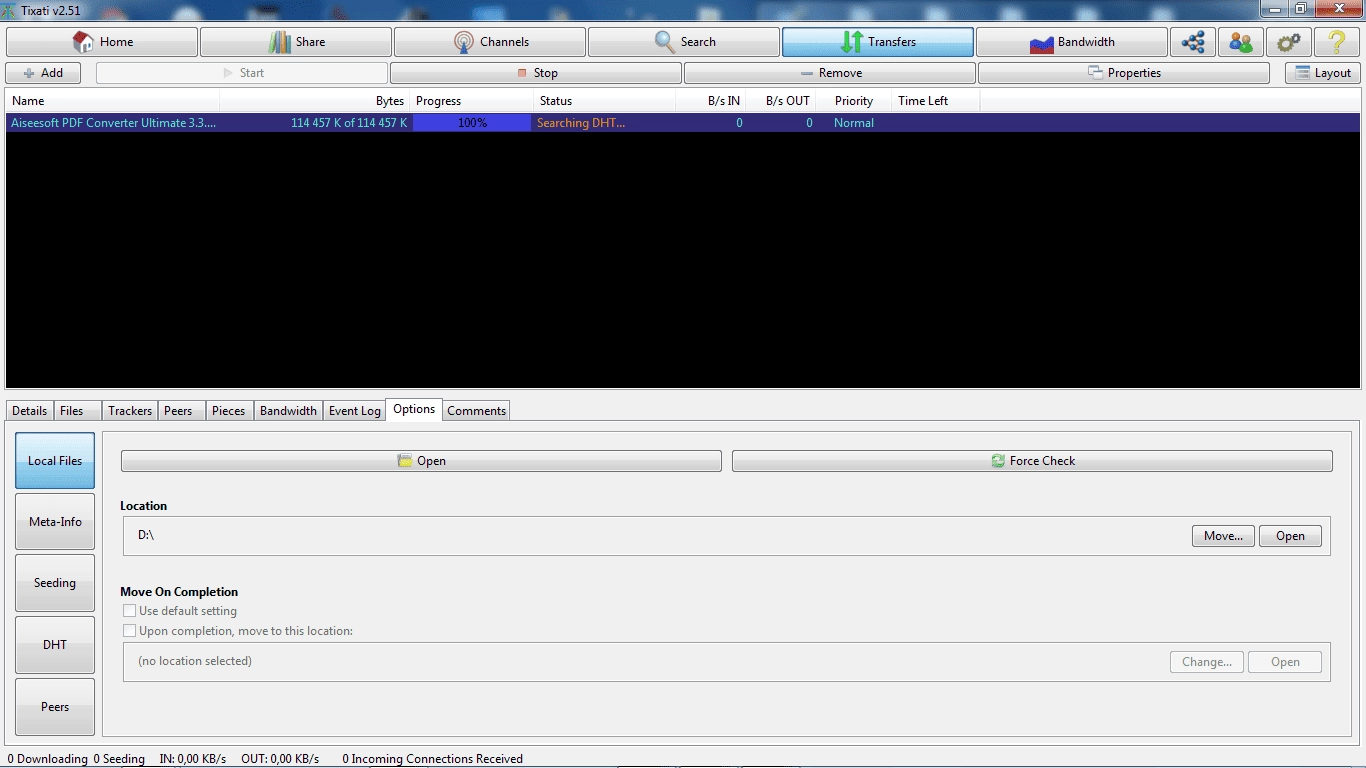
Task: Sort transfers by Name column
Action: click(112, 101)
